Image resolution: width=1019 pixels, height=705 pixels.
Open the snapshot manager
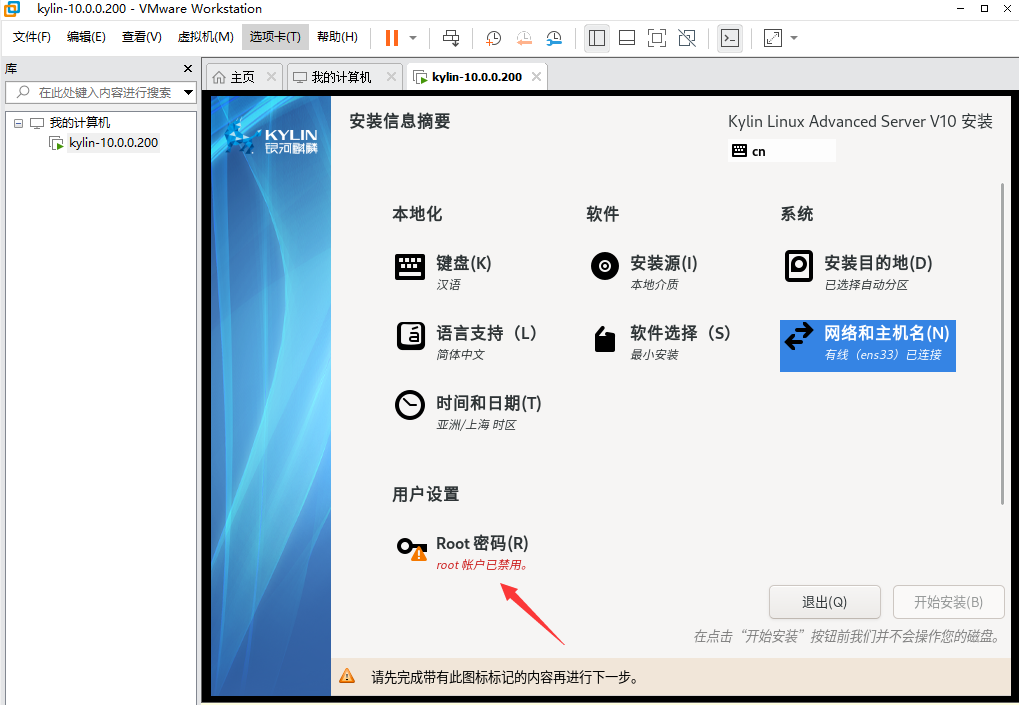point(554,38)
